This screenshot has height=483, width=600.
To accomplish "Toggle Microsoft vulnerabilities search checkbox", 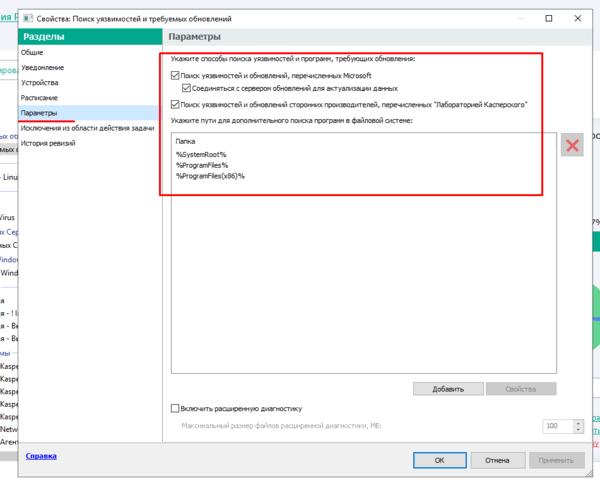I will pyautogui.click(x=175, y=75).
